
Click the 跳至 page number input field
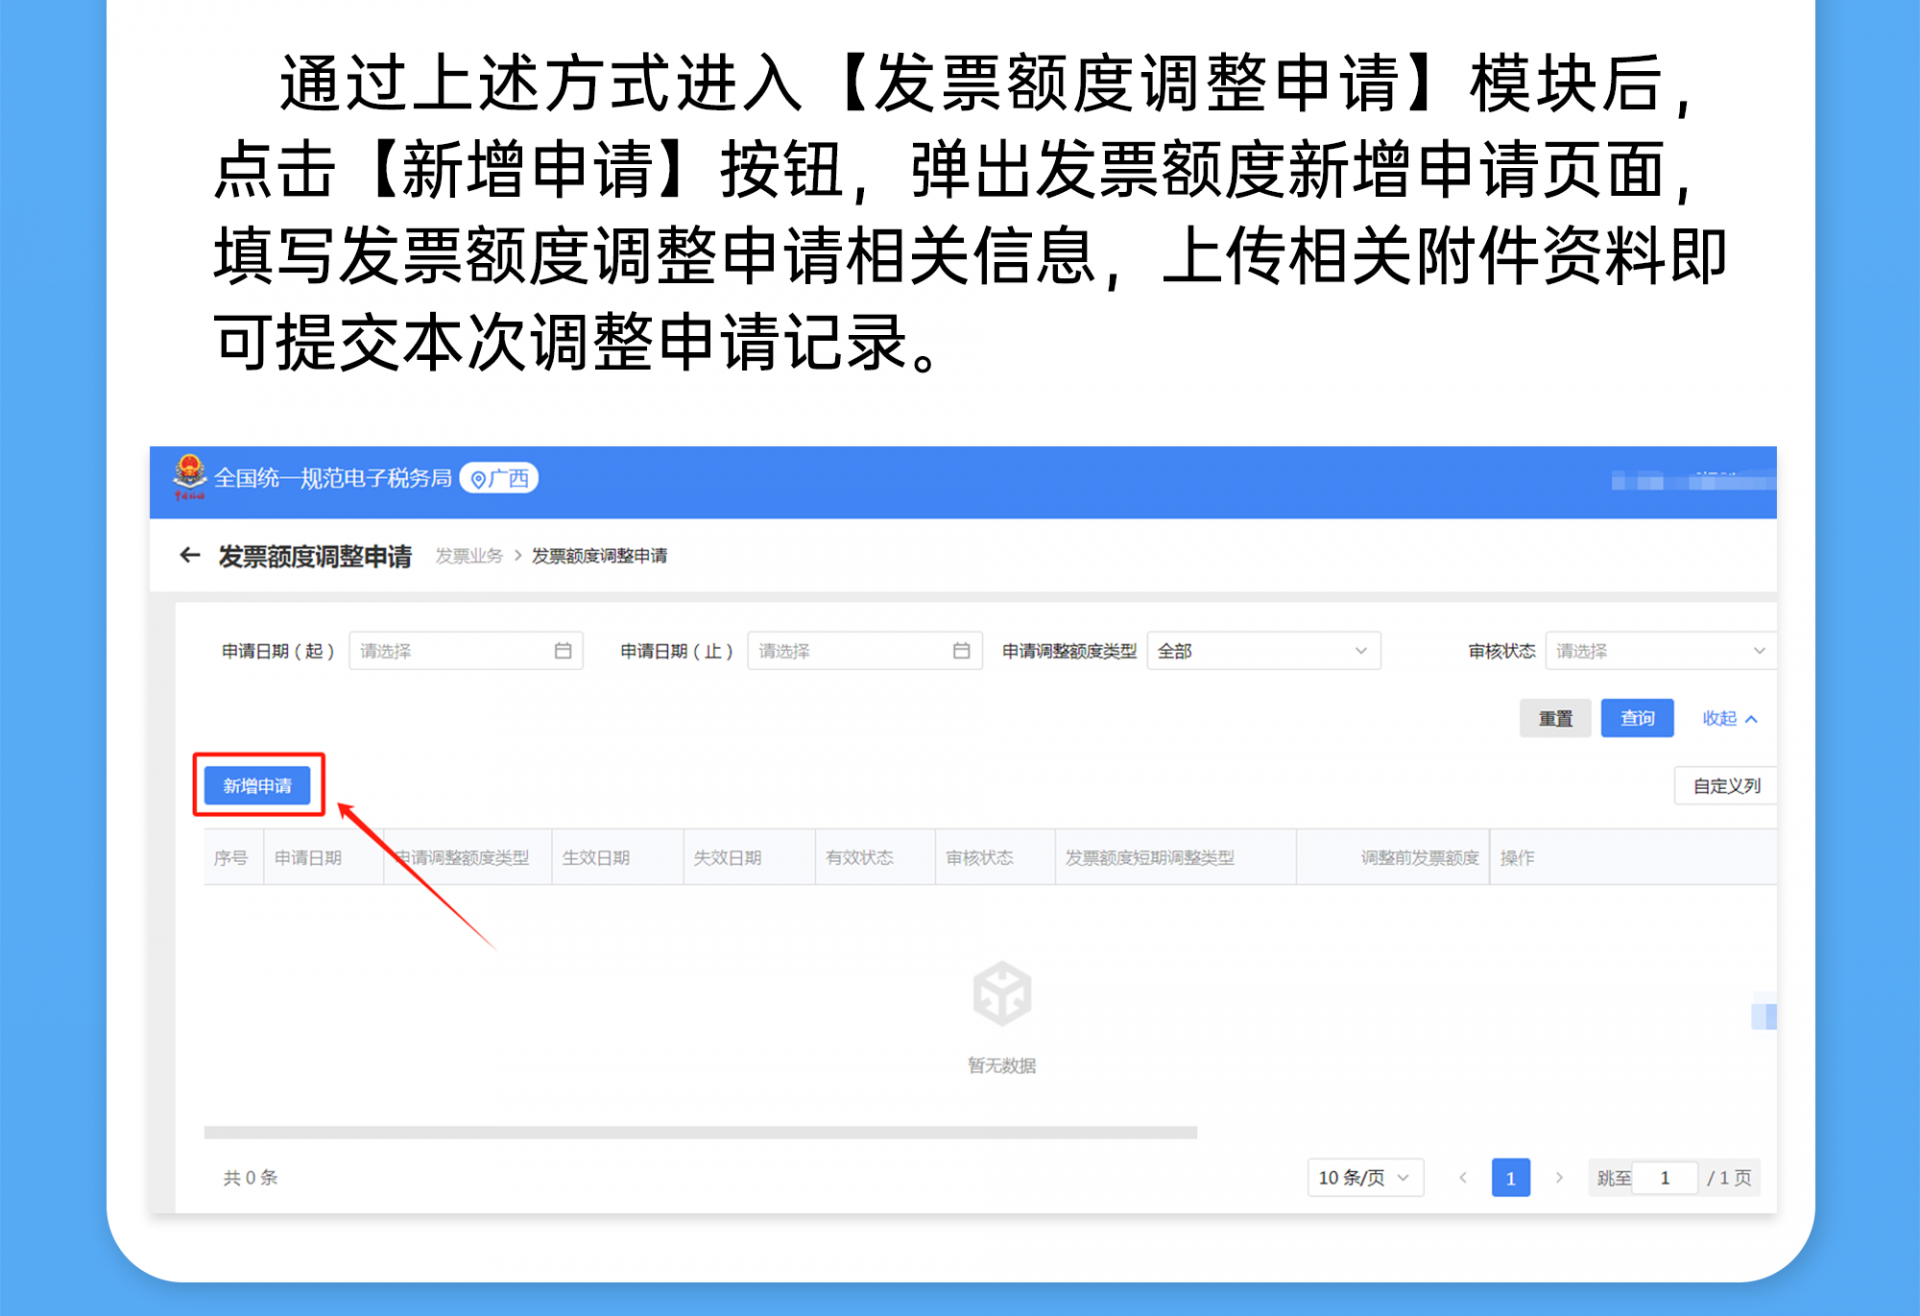pos(1665,1178)
